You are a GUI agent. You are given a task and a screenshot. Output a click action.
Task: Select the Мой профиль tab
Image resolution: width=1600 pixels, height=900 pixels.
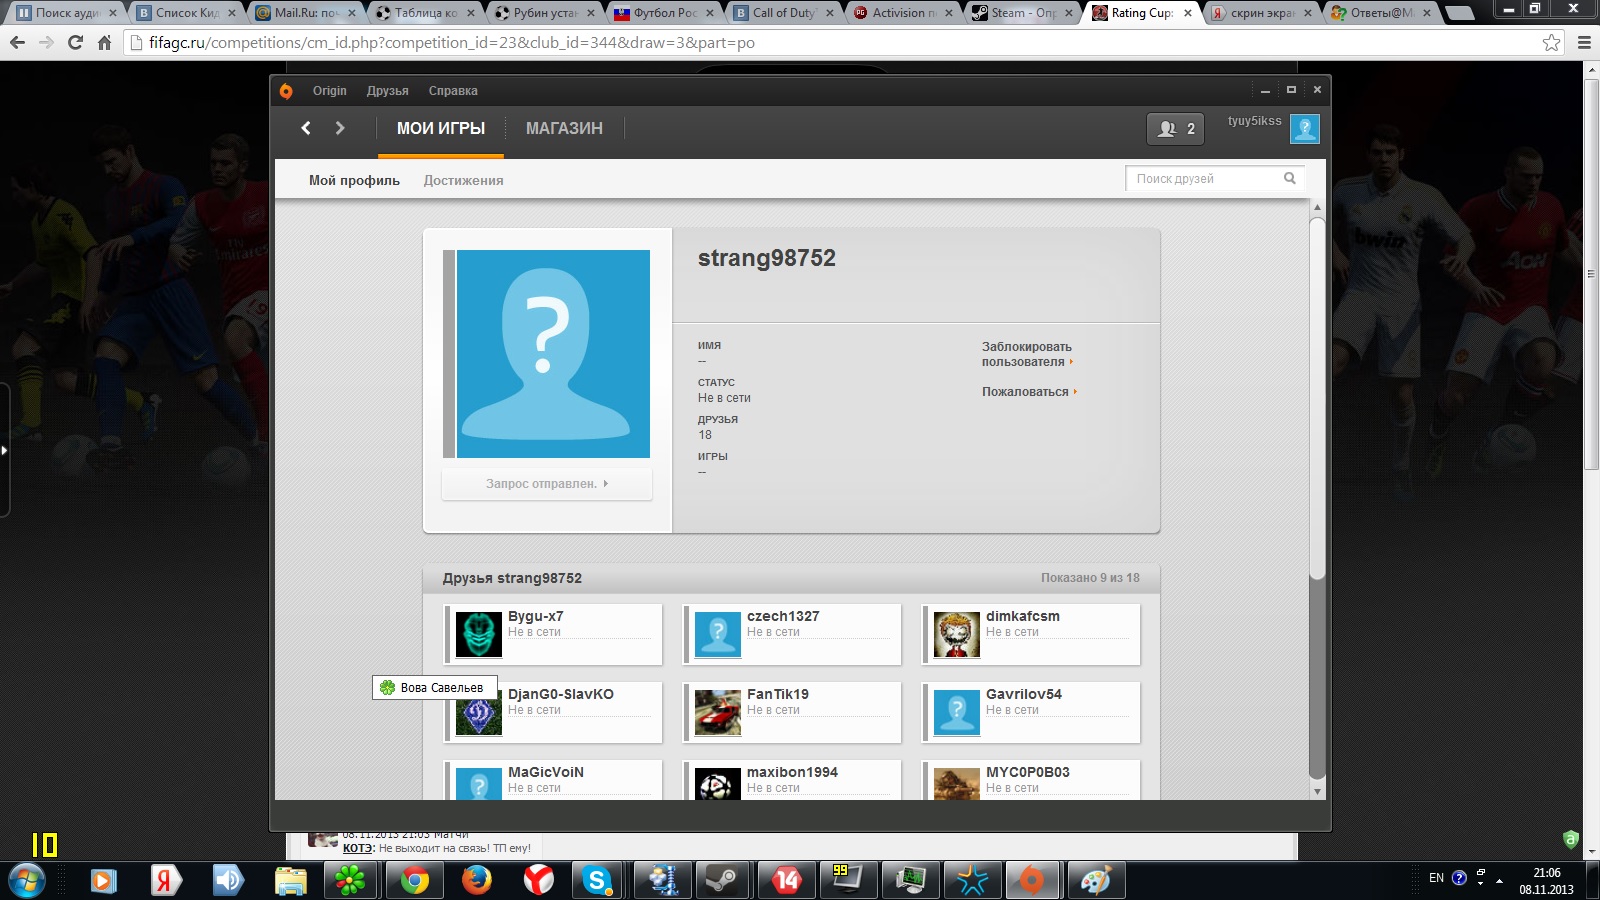[354, 181]
